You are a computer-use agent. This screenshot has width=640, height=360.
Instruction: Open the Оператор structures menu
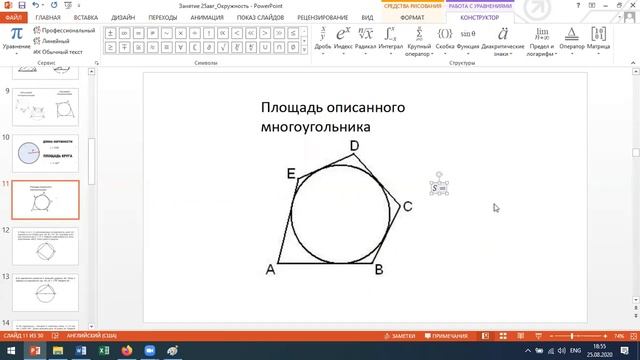point(571,41)
